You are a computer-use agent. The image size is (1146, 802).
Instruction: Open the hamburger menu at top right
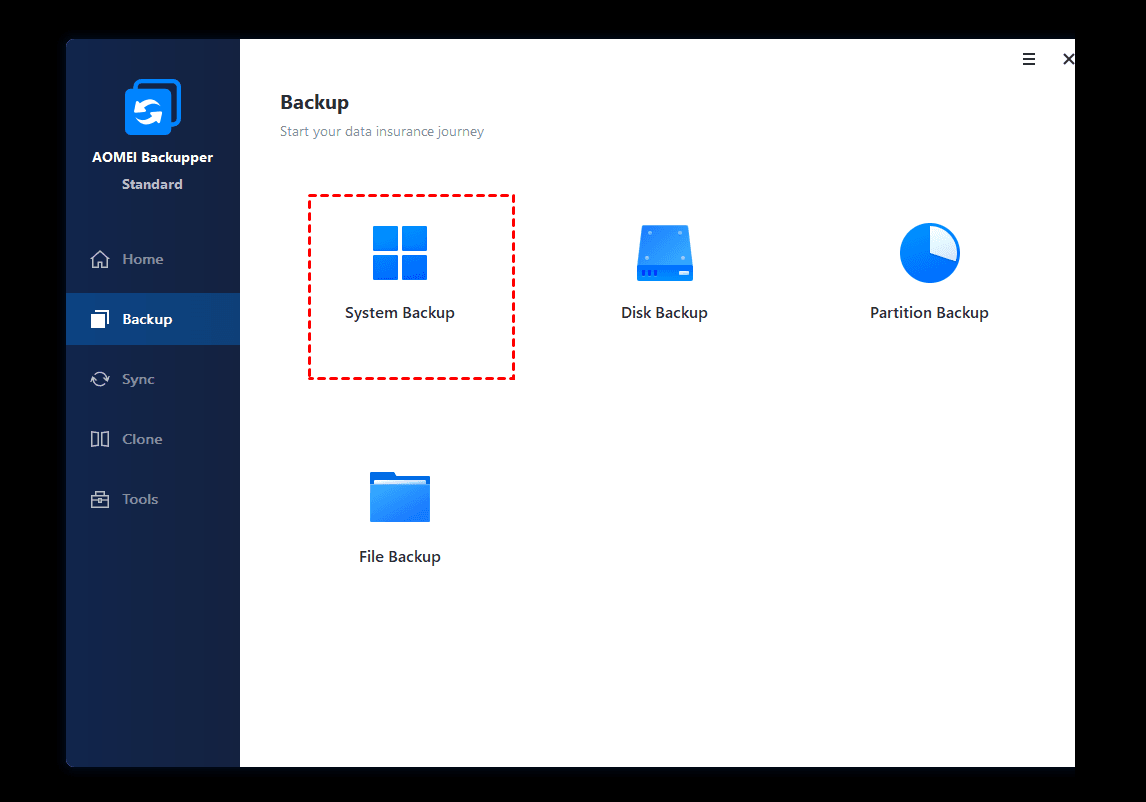coord(1028,60)
